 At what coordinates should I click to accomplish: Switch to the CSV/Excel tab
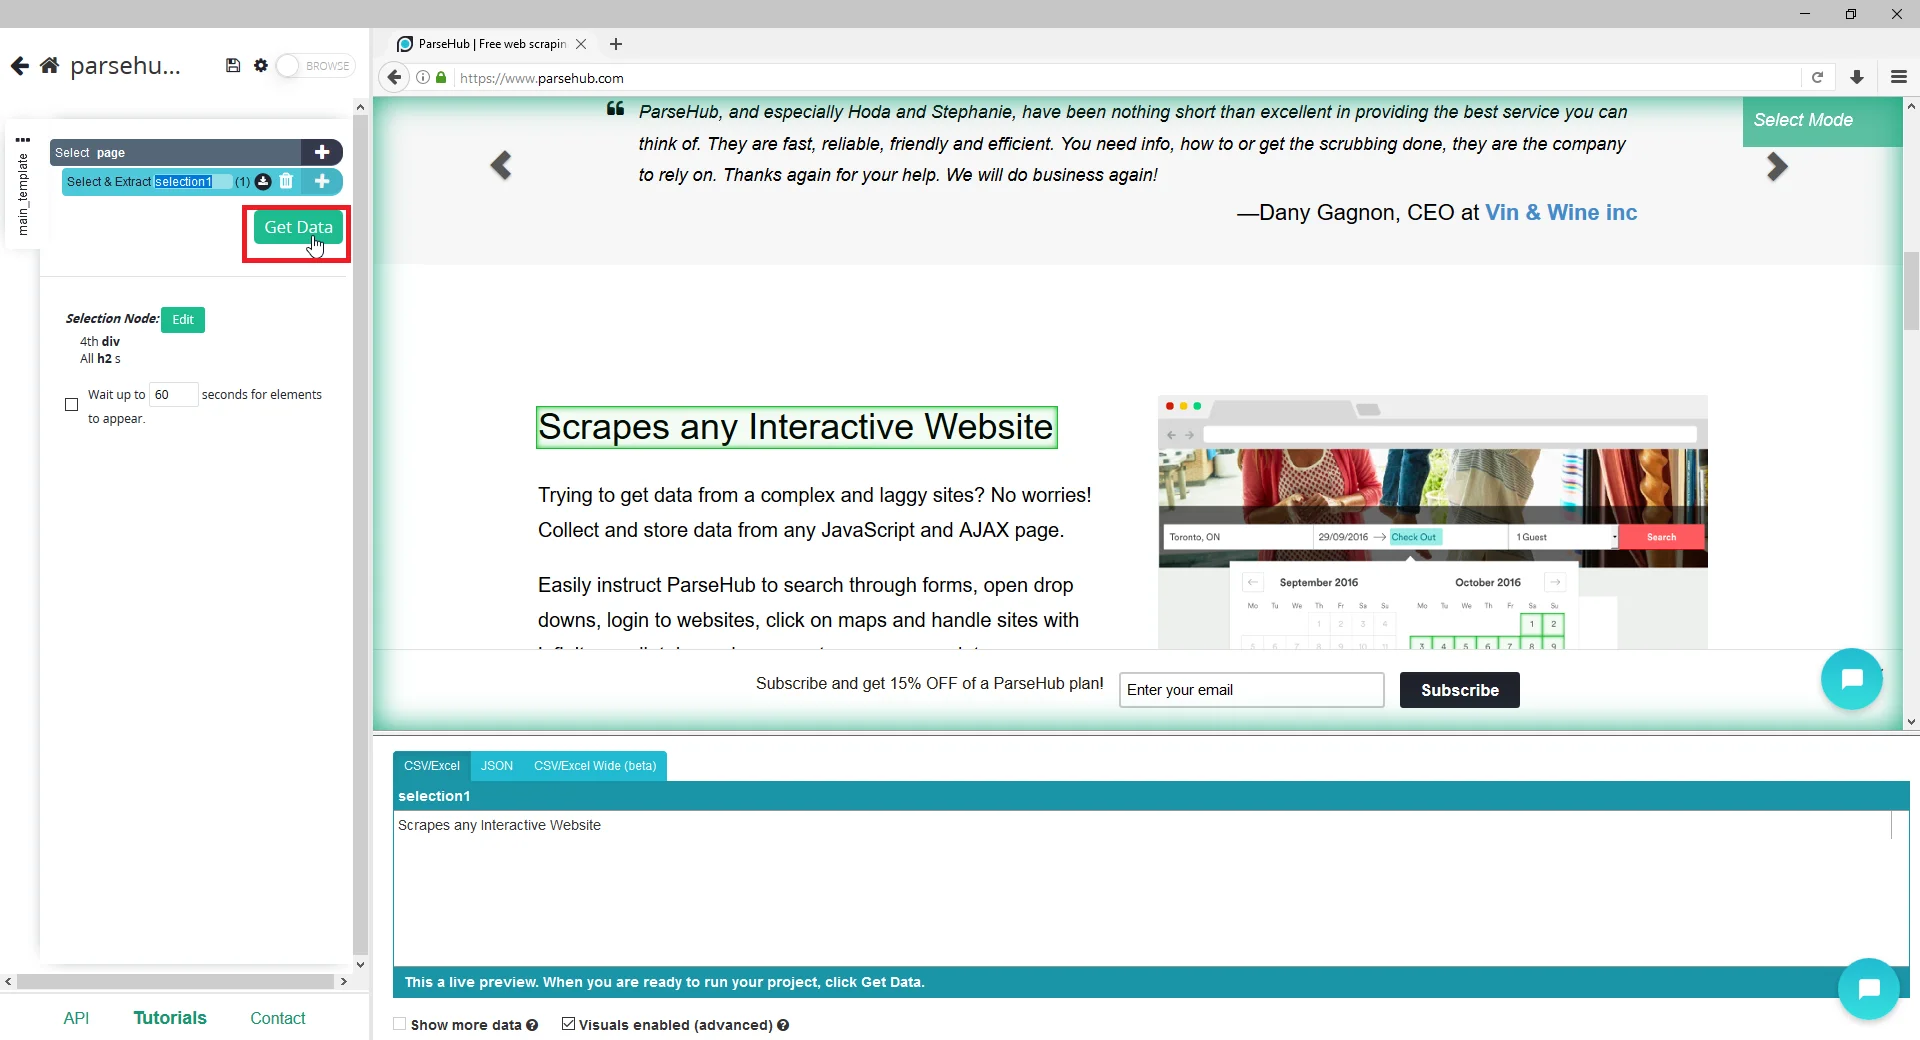click(432, 766)
